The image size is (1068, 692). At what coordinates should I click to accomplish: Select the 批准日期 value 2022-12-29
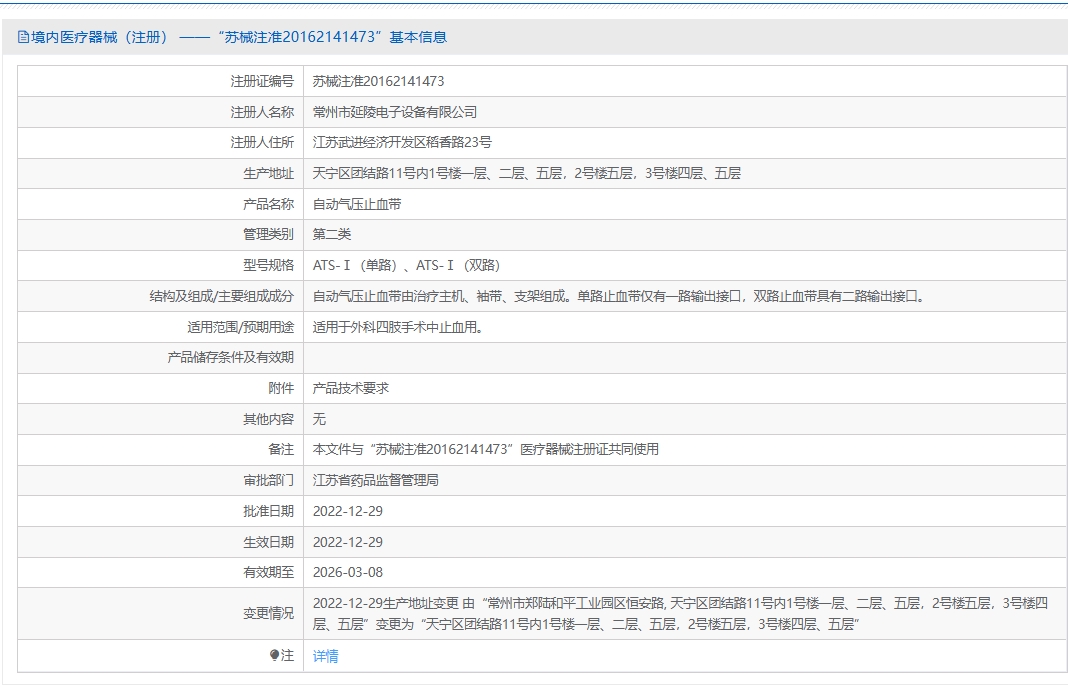click(347, 511)
